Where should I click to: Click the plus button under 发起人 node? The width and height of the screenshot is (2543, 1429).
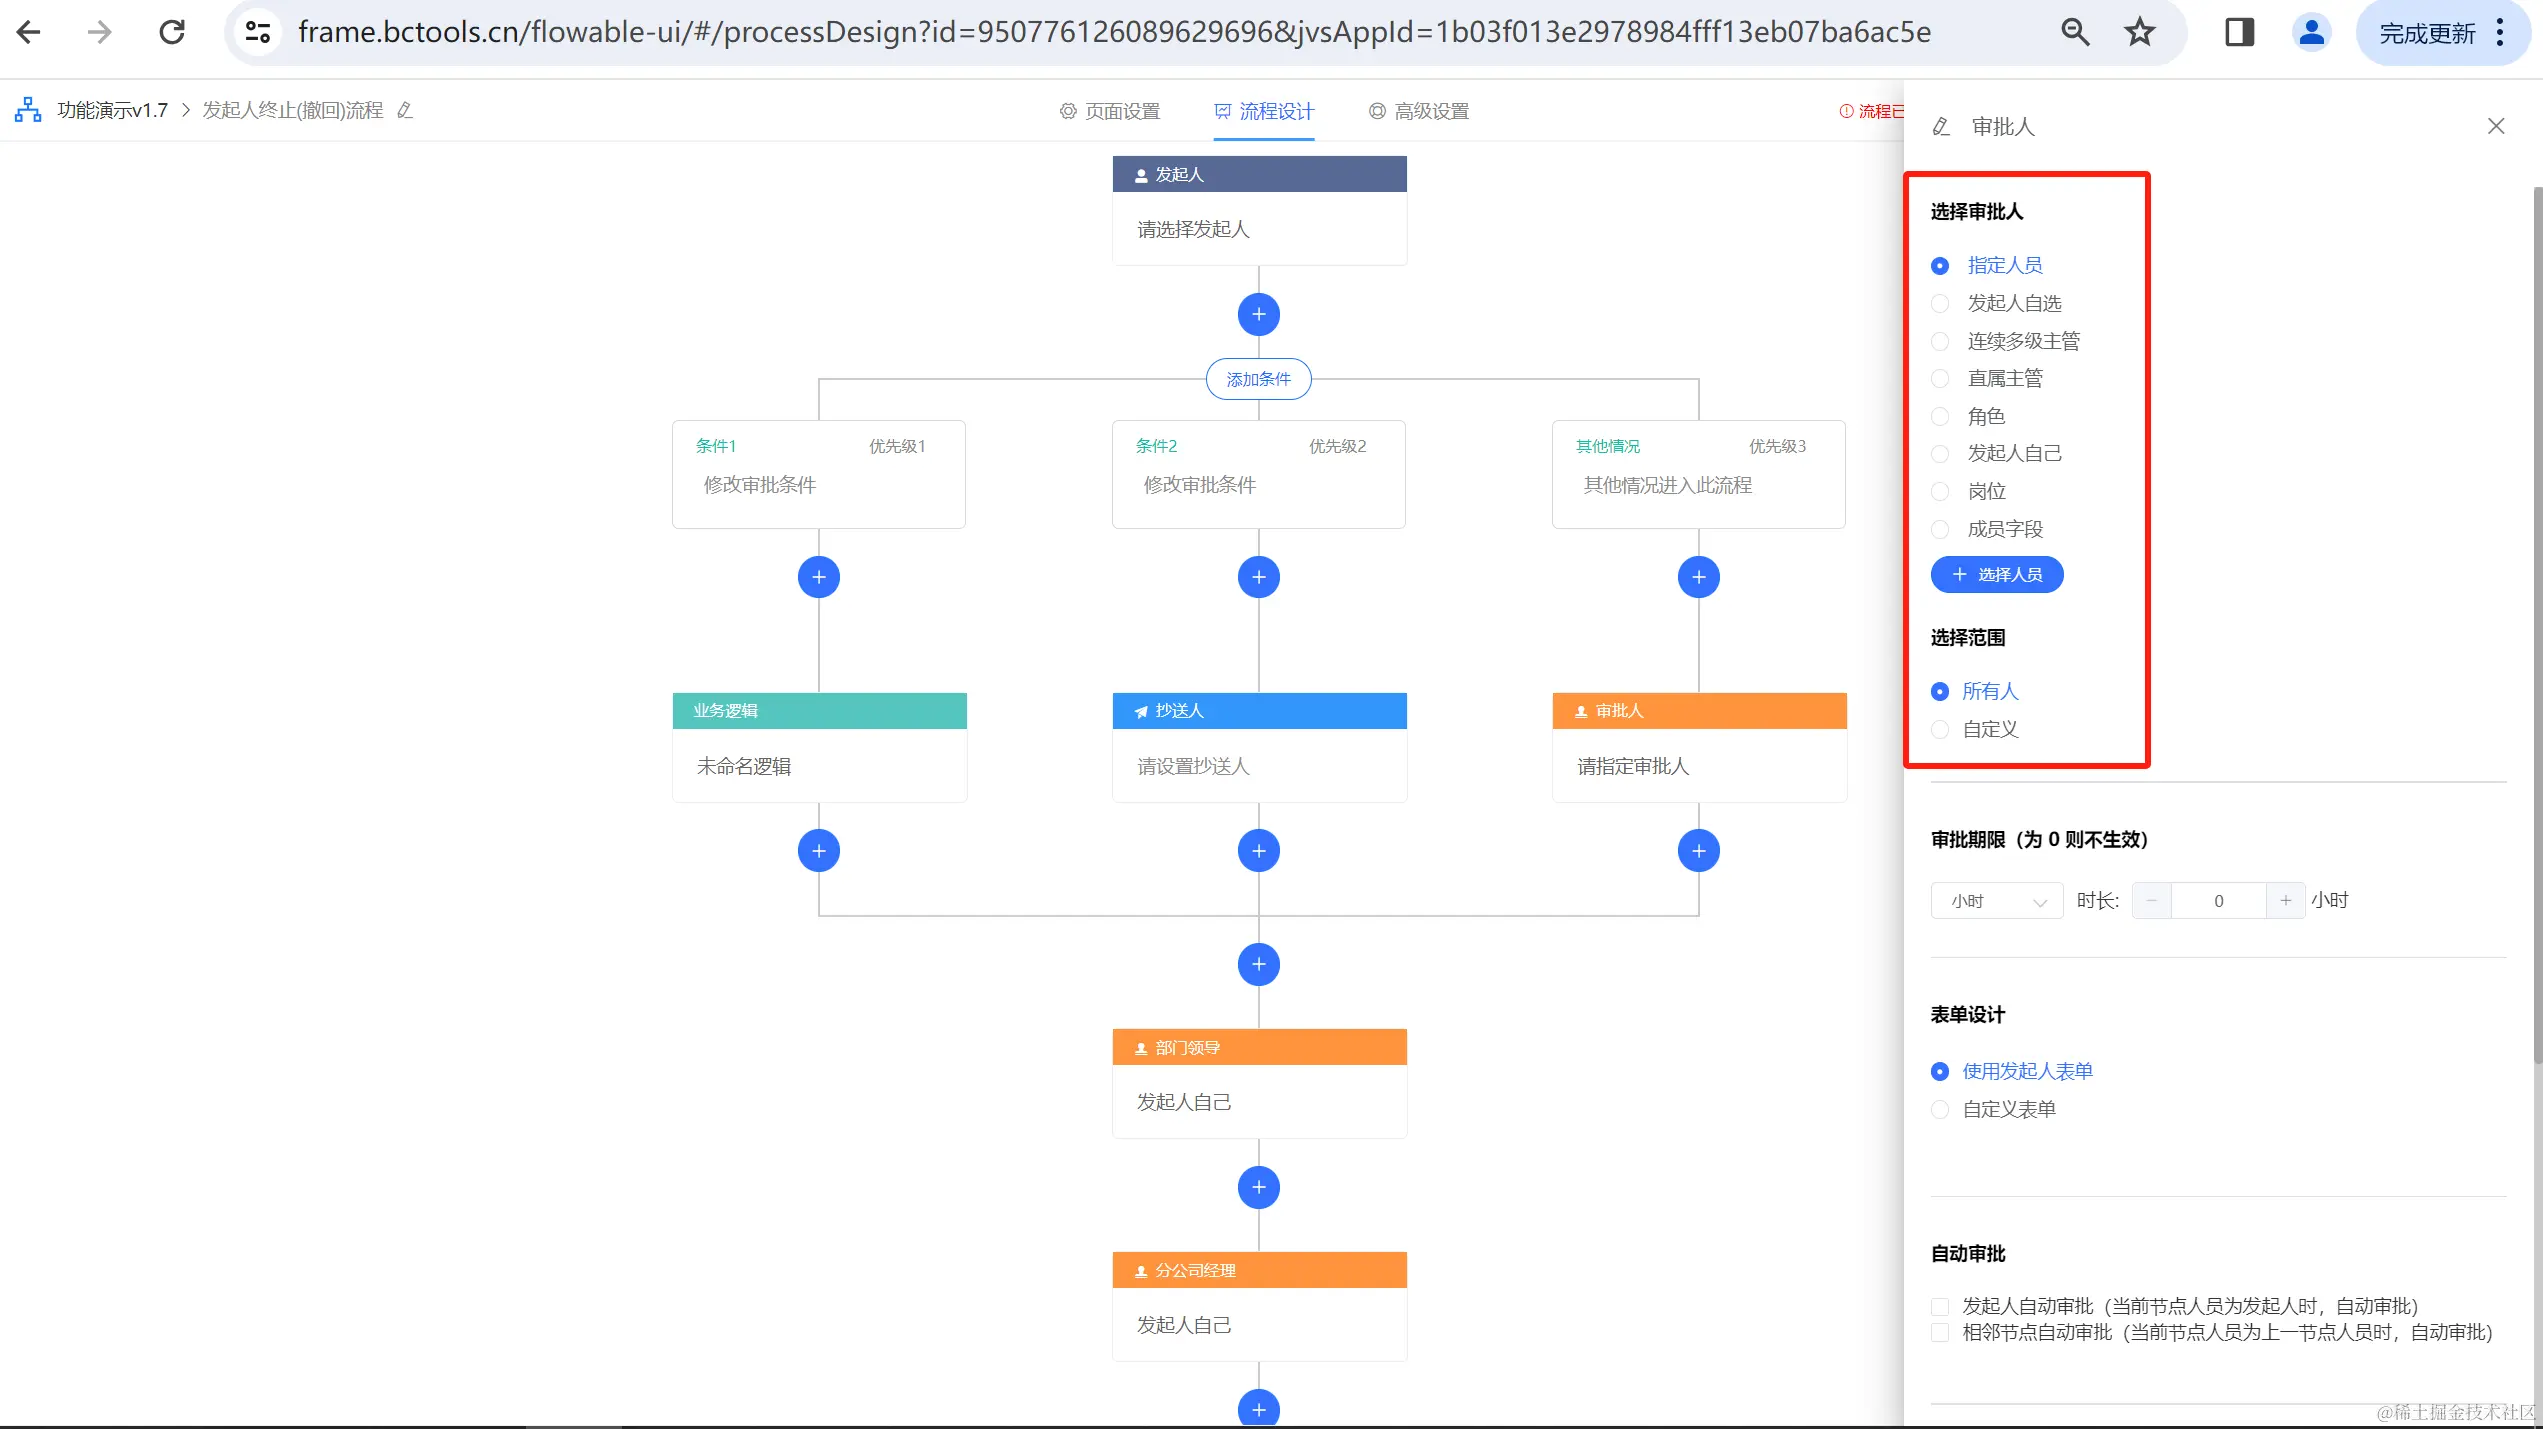coord(1258,314)
